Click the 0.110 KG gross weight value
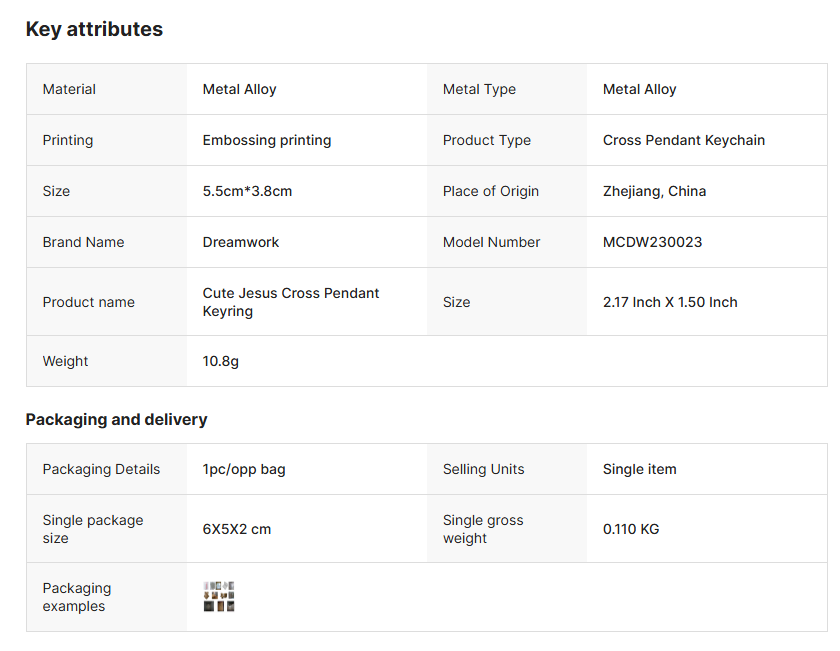The image size is (840, 651). point(631,529)
